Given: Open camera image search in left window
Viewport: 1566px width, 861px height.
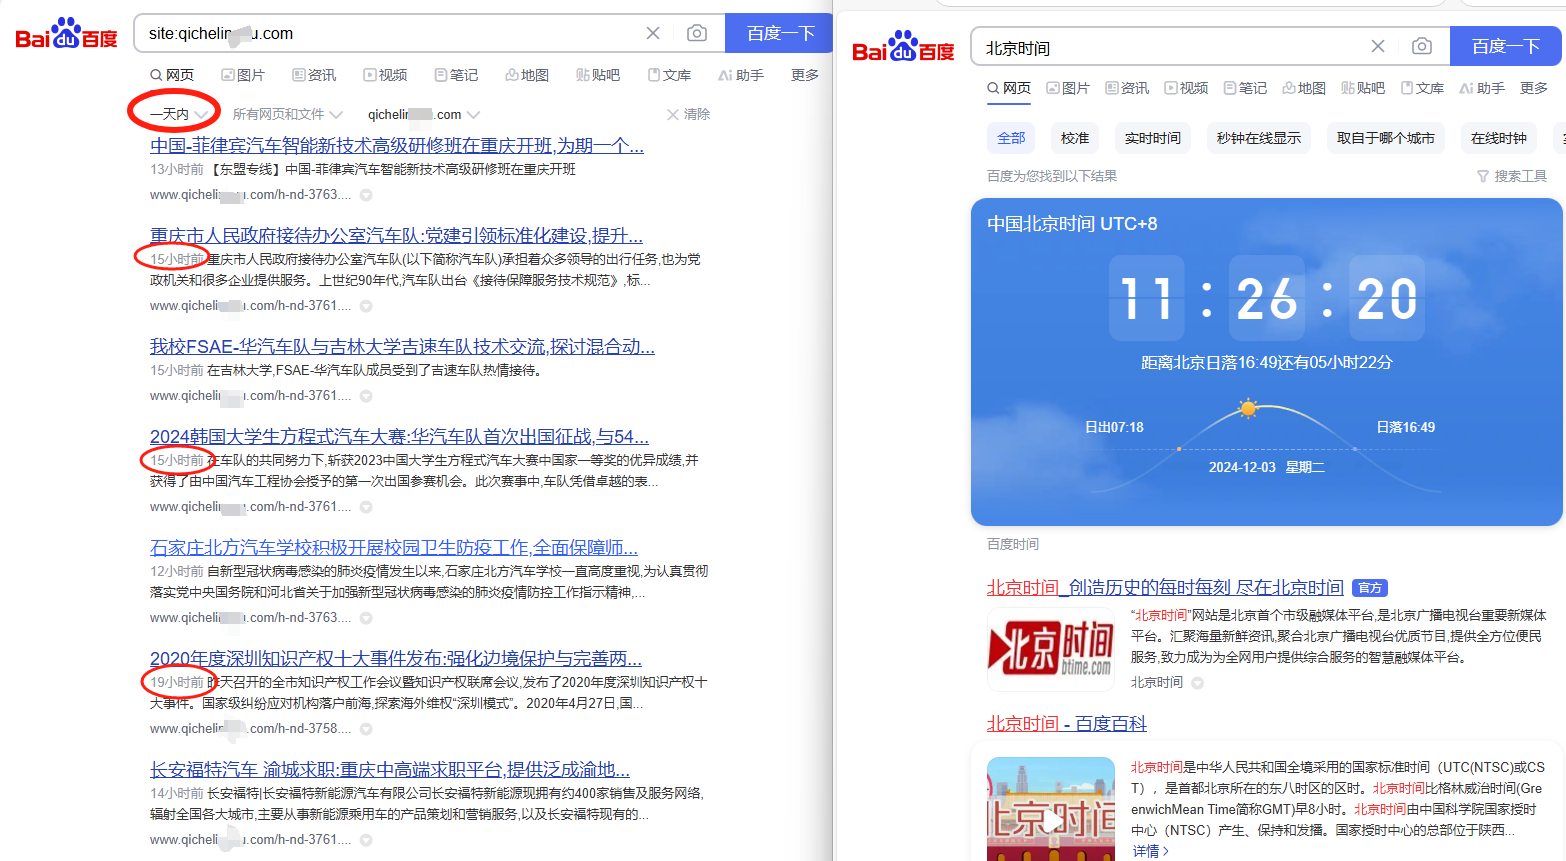Looking at the screenshot, I should click(697, 33).
